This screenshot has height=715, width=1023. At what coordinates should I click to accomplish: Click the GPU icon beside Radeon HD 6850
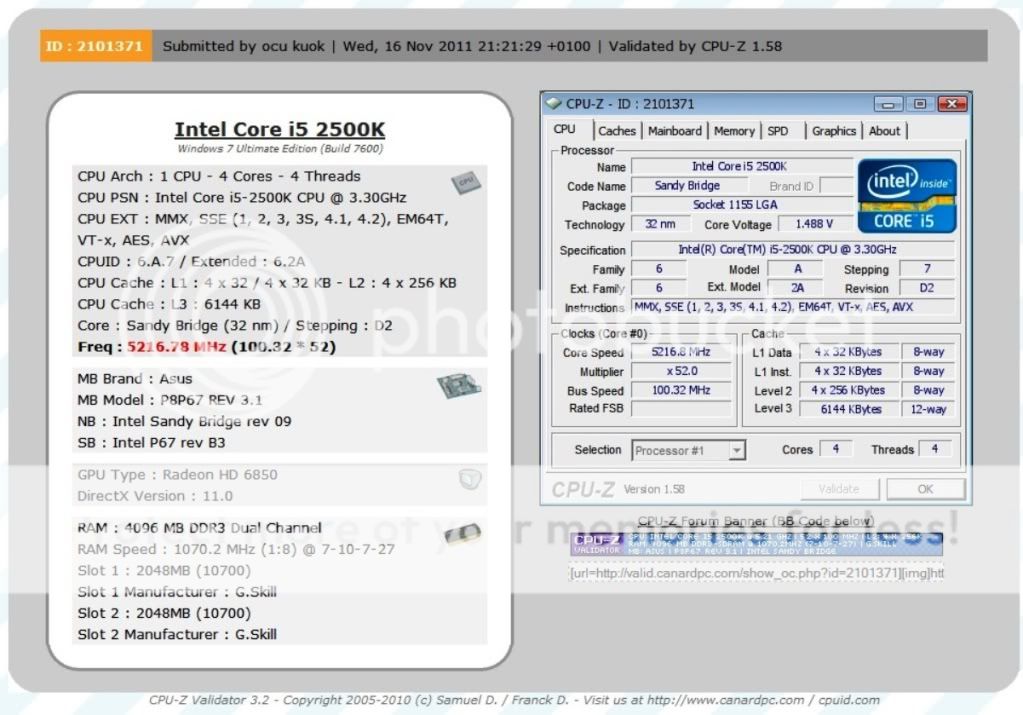[470, 479]
